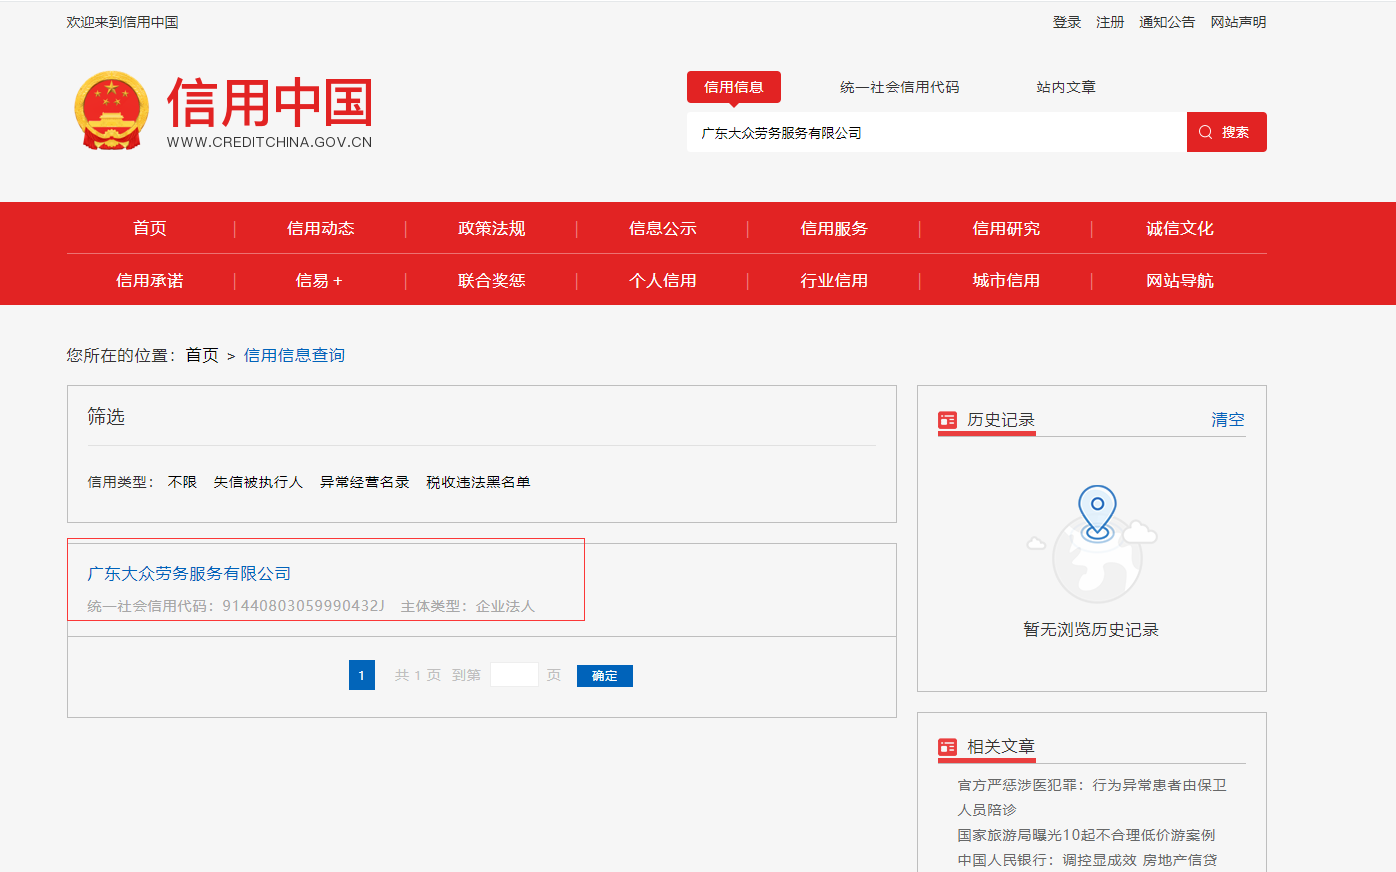This screenshot has width=1396, height=872.
Task: Switch to the 统一社会信用代码 search tab
Action: [x=900, y=87]
